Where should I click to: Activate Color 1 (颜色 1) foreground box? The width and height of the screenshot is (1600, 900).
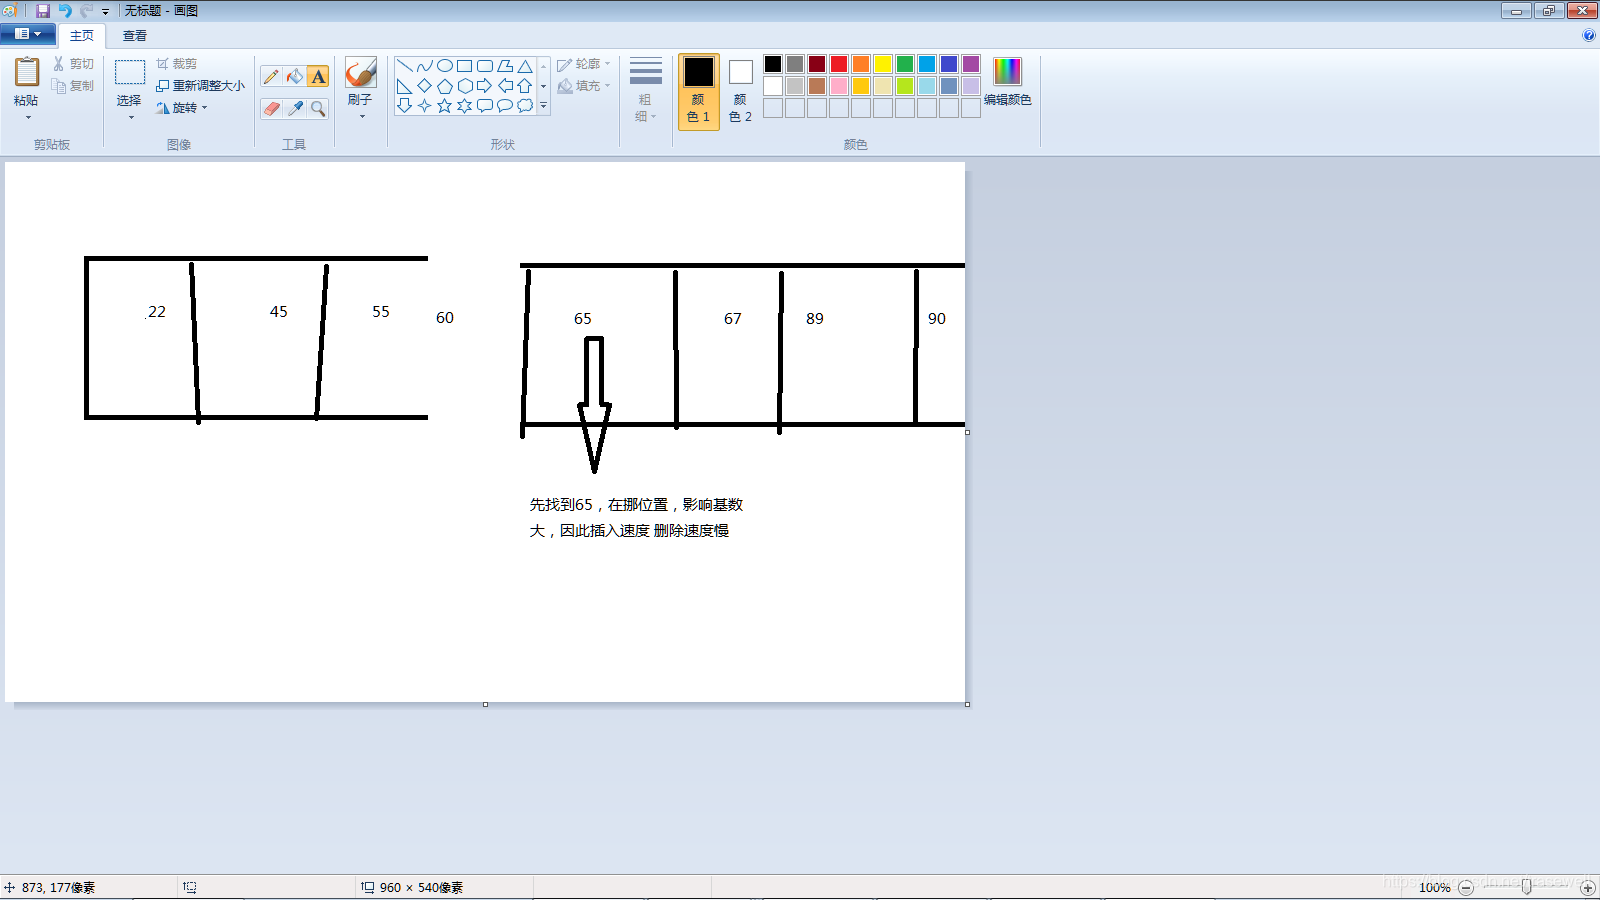tap(699, 92)
